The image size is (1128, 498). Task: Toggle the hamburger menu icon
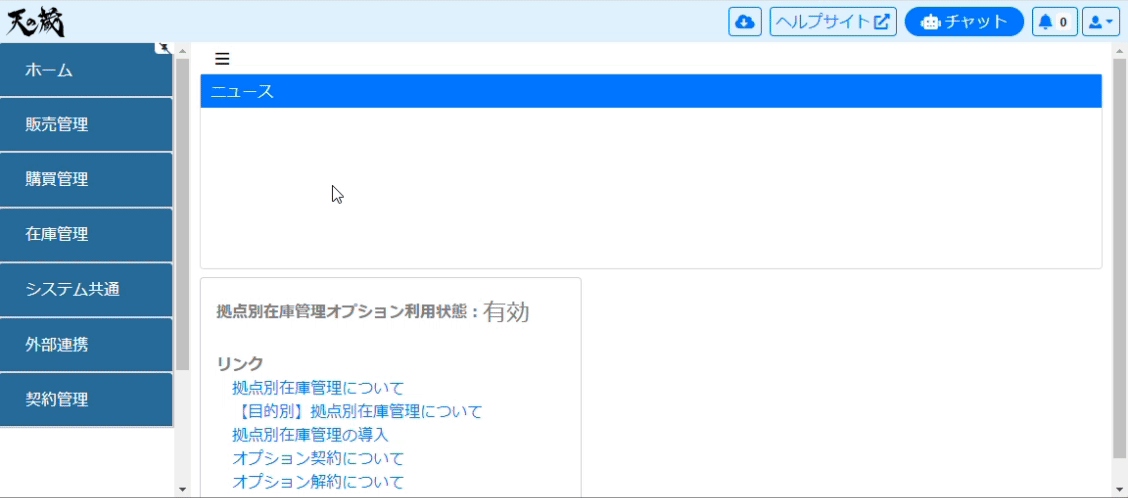click(x=222, y=59)
